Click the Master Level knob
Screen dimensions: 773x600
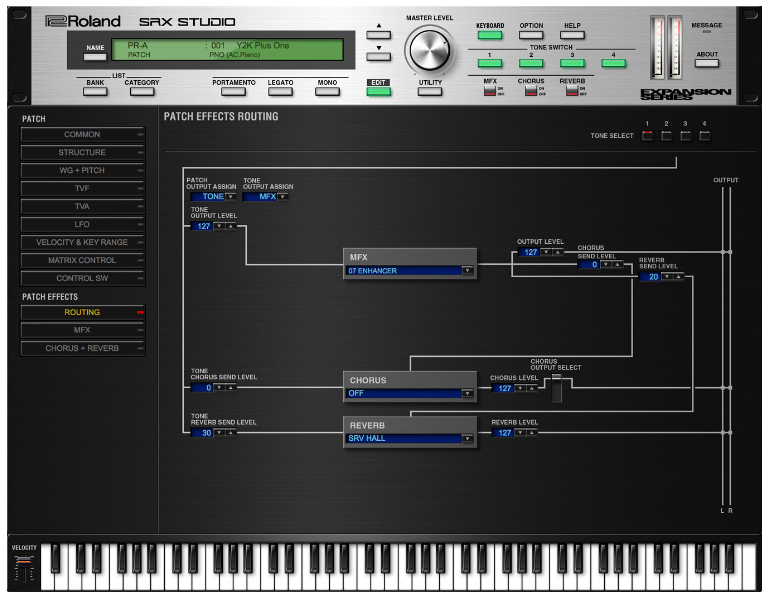430,50
